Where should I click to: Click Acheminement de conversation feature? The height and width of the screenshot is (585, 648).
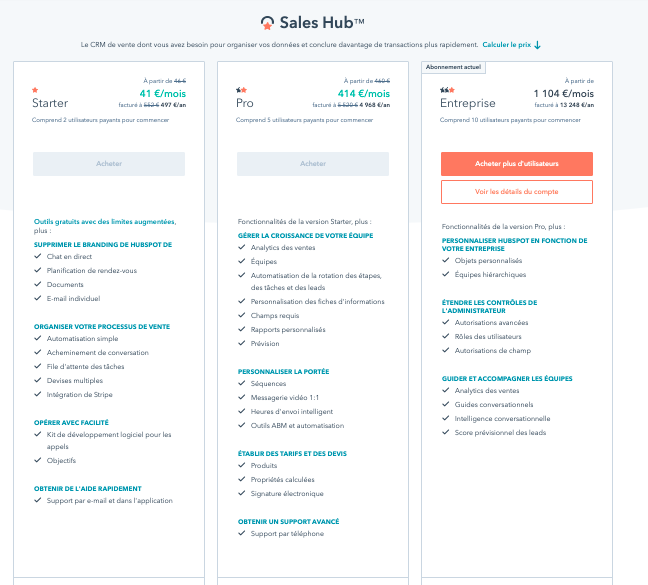[x=98, y=353]
